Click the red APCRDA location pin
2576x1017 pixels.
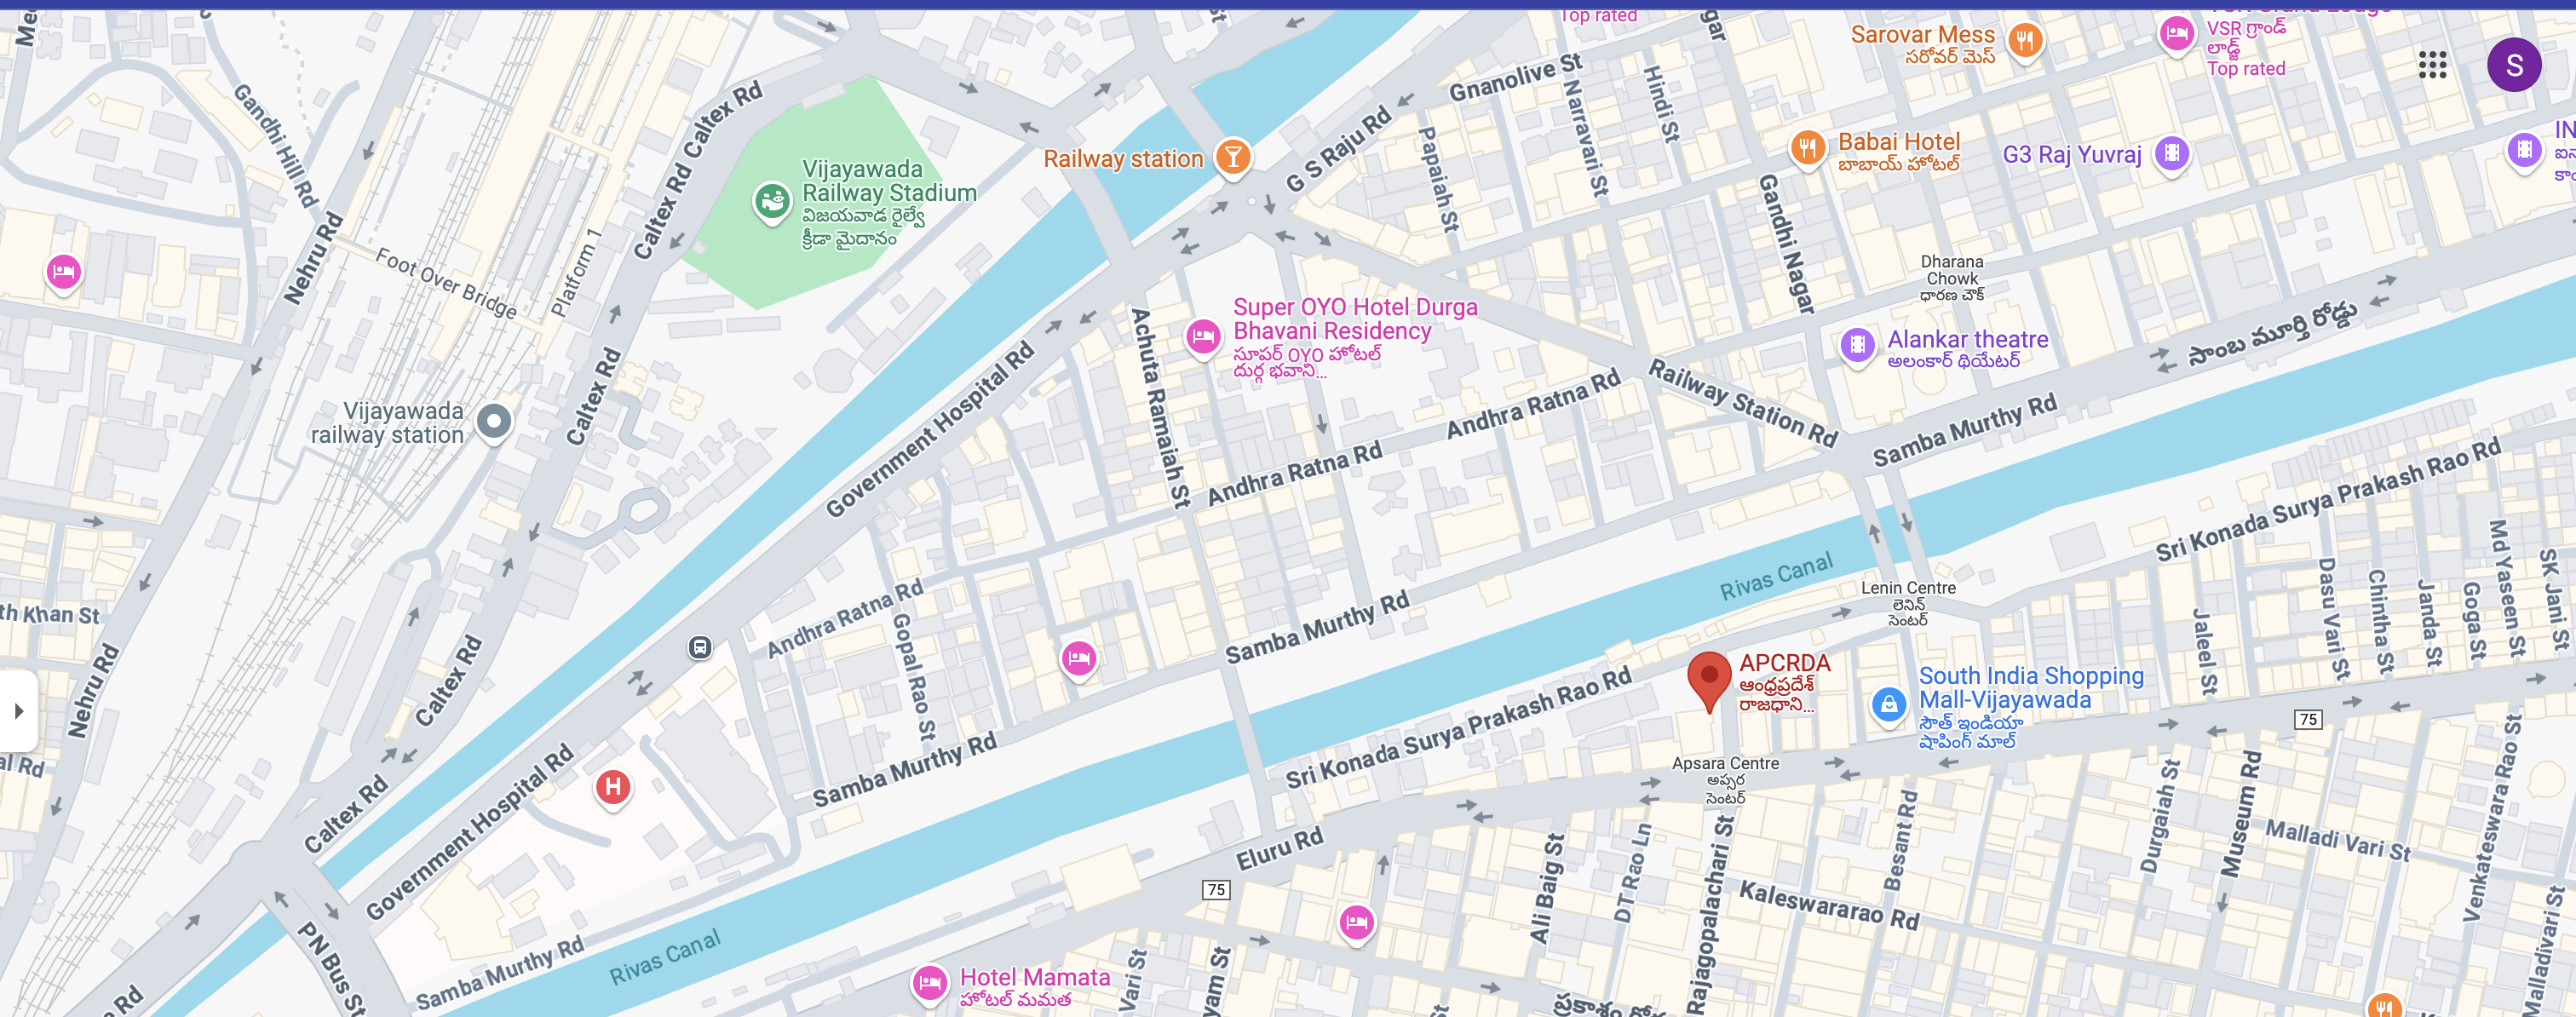(1708, 679)
